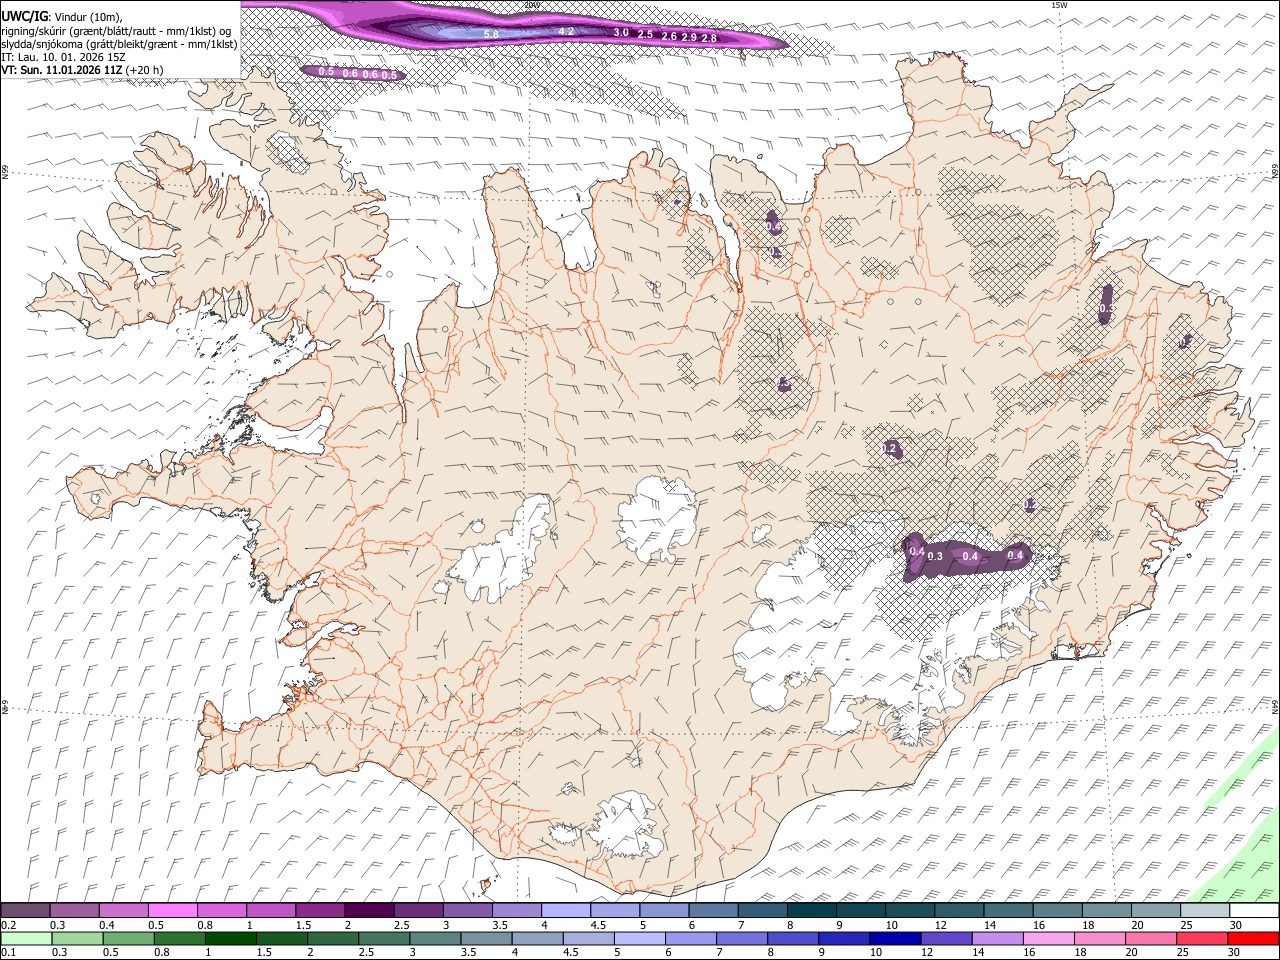Click the bright pink upper-row swatch between 0.5 and 0.8
The width and height of the screenshot is (1280, 960).
pyautogui.click(x=173, y=911)
